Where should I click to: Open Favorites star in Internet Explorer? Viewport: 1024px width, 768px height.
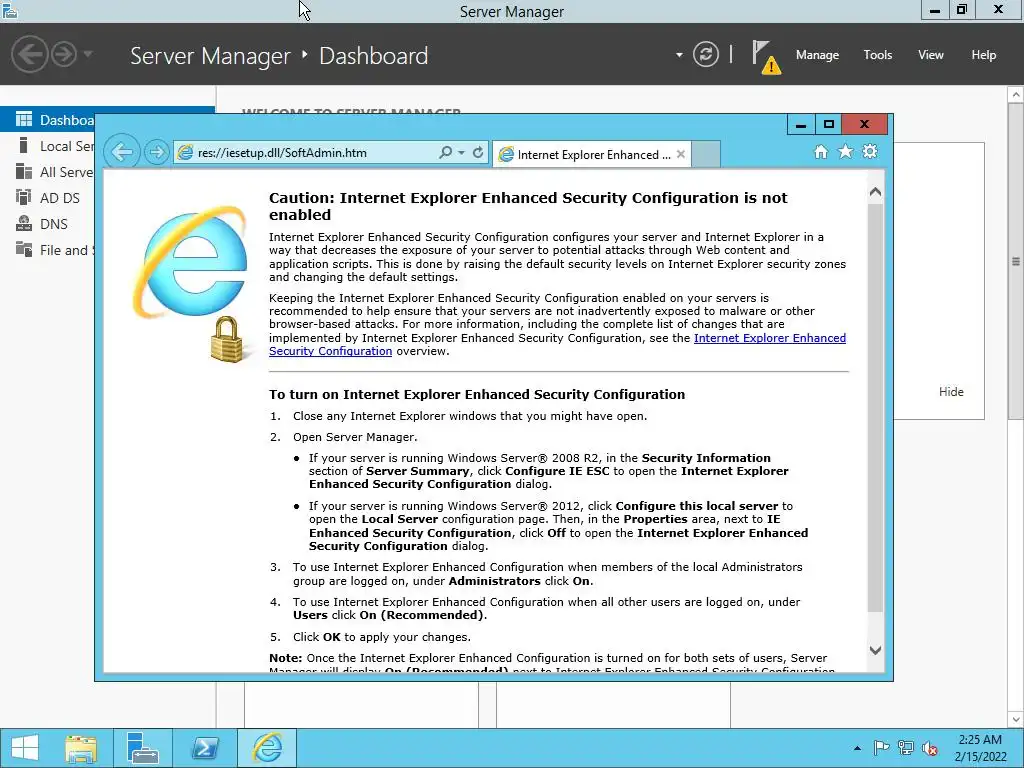click(845, 152)
